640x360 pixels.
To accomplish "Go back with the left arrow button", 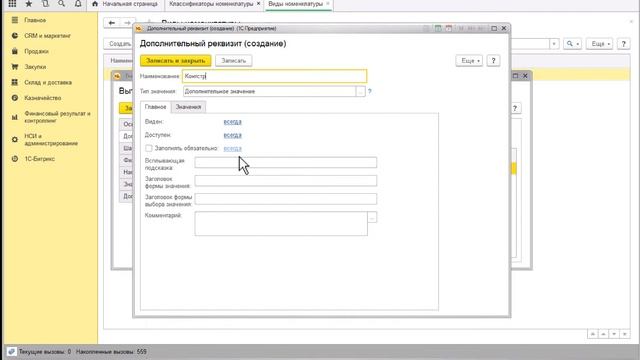I will coord(112,23).
